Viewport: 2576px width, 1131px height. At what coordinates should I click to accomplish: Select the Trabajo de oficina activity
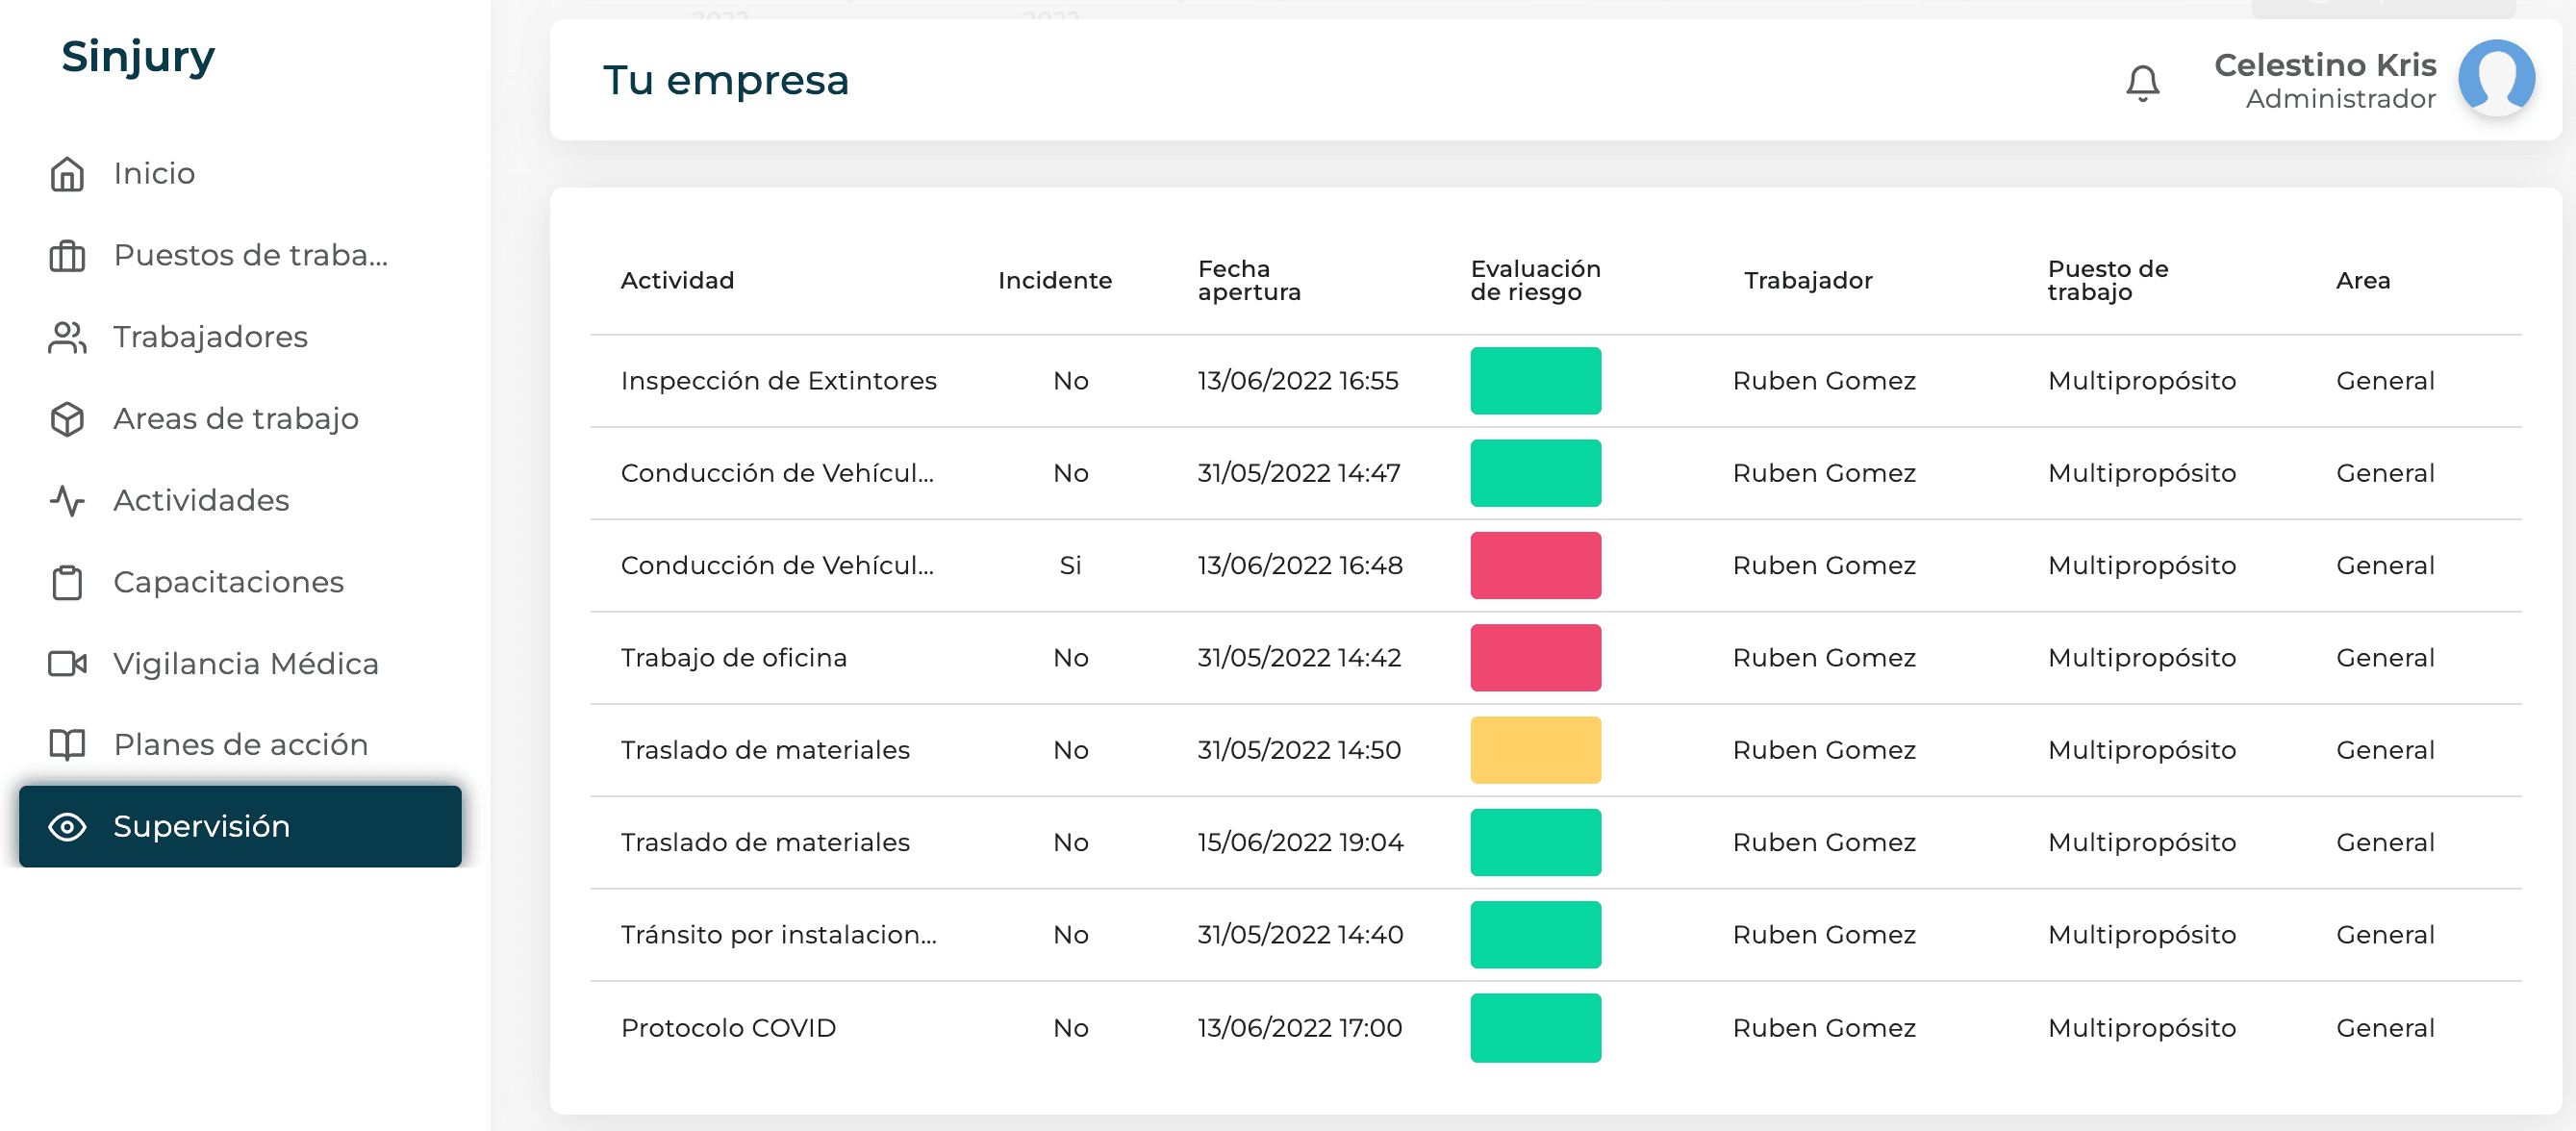pyautogui.click(x=733, y=658)
